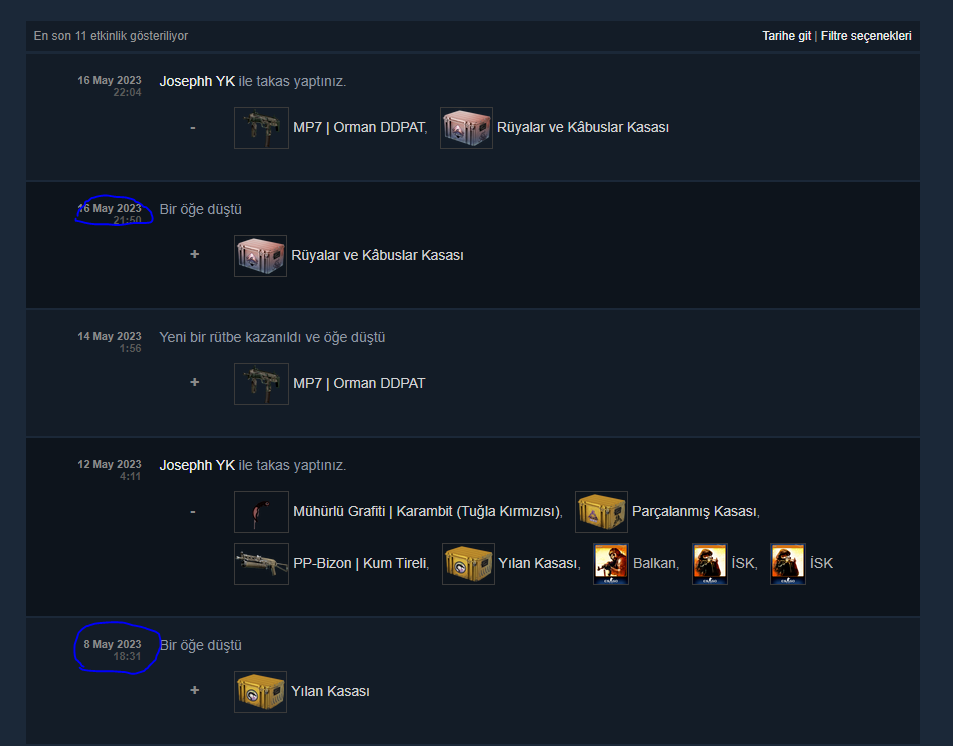Screen dimensions: 953x746
Task: Click MP7 | Orman DDPAT name in 14 May entry
Action: click(359, 384)
